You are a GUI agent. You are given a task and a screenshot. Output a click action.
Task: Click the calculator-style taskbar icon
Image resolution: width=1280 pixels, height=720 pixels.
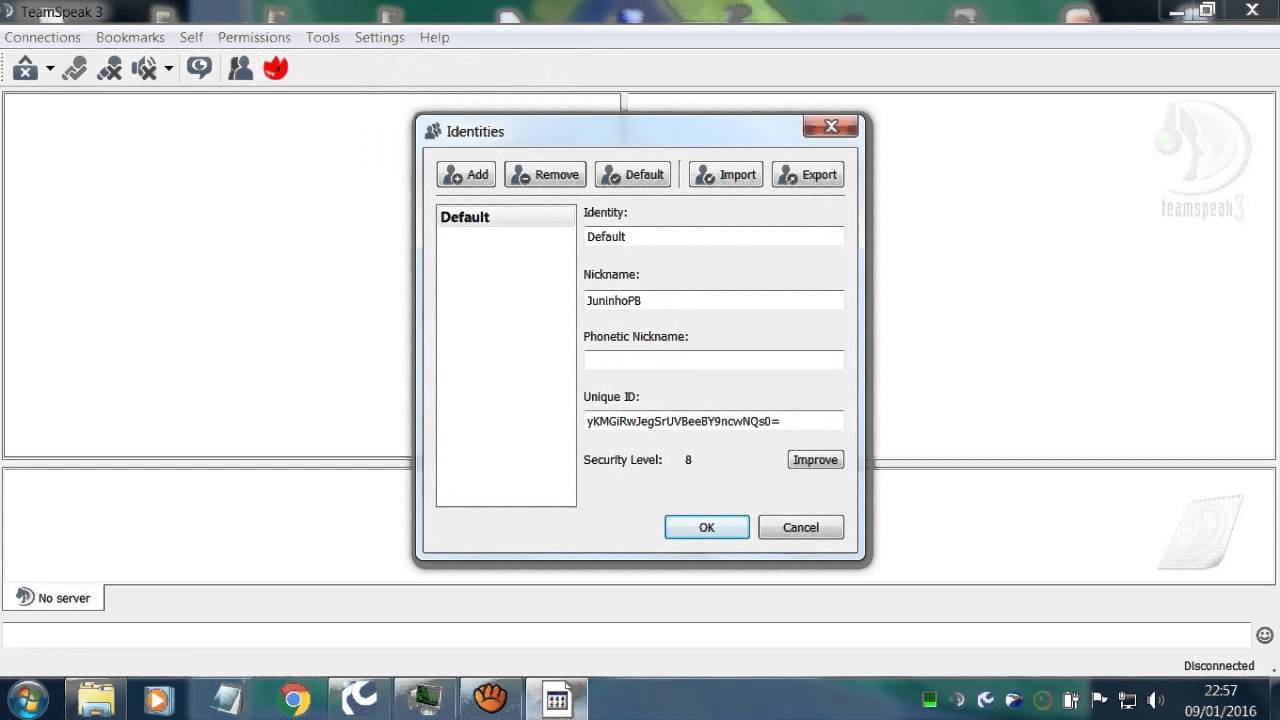coord(557,699)
